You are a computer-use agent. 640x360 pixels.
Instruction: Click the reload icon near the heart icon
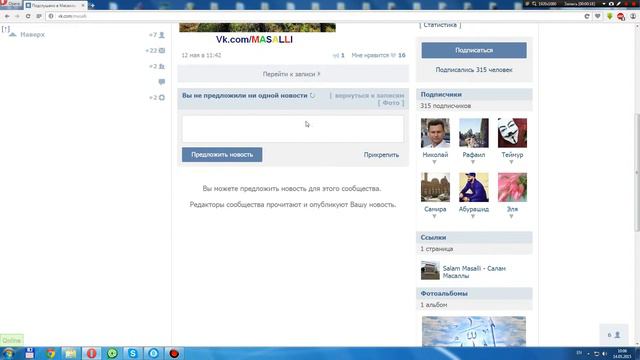coord(587,16)
